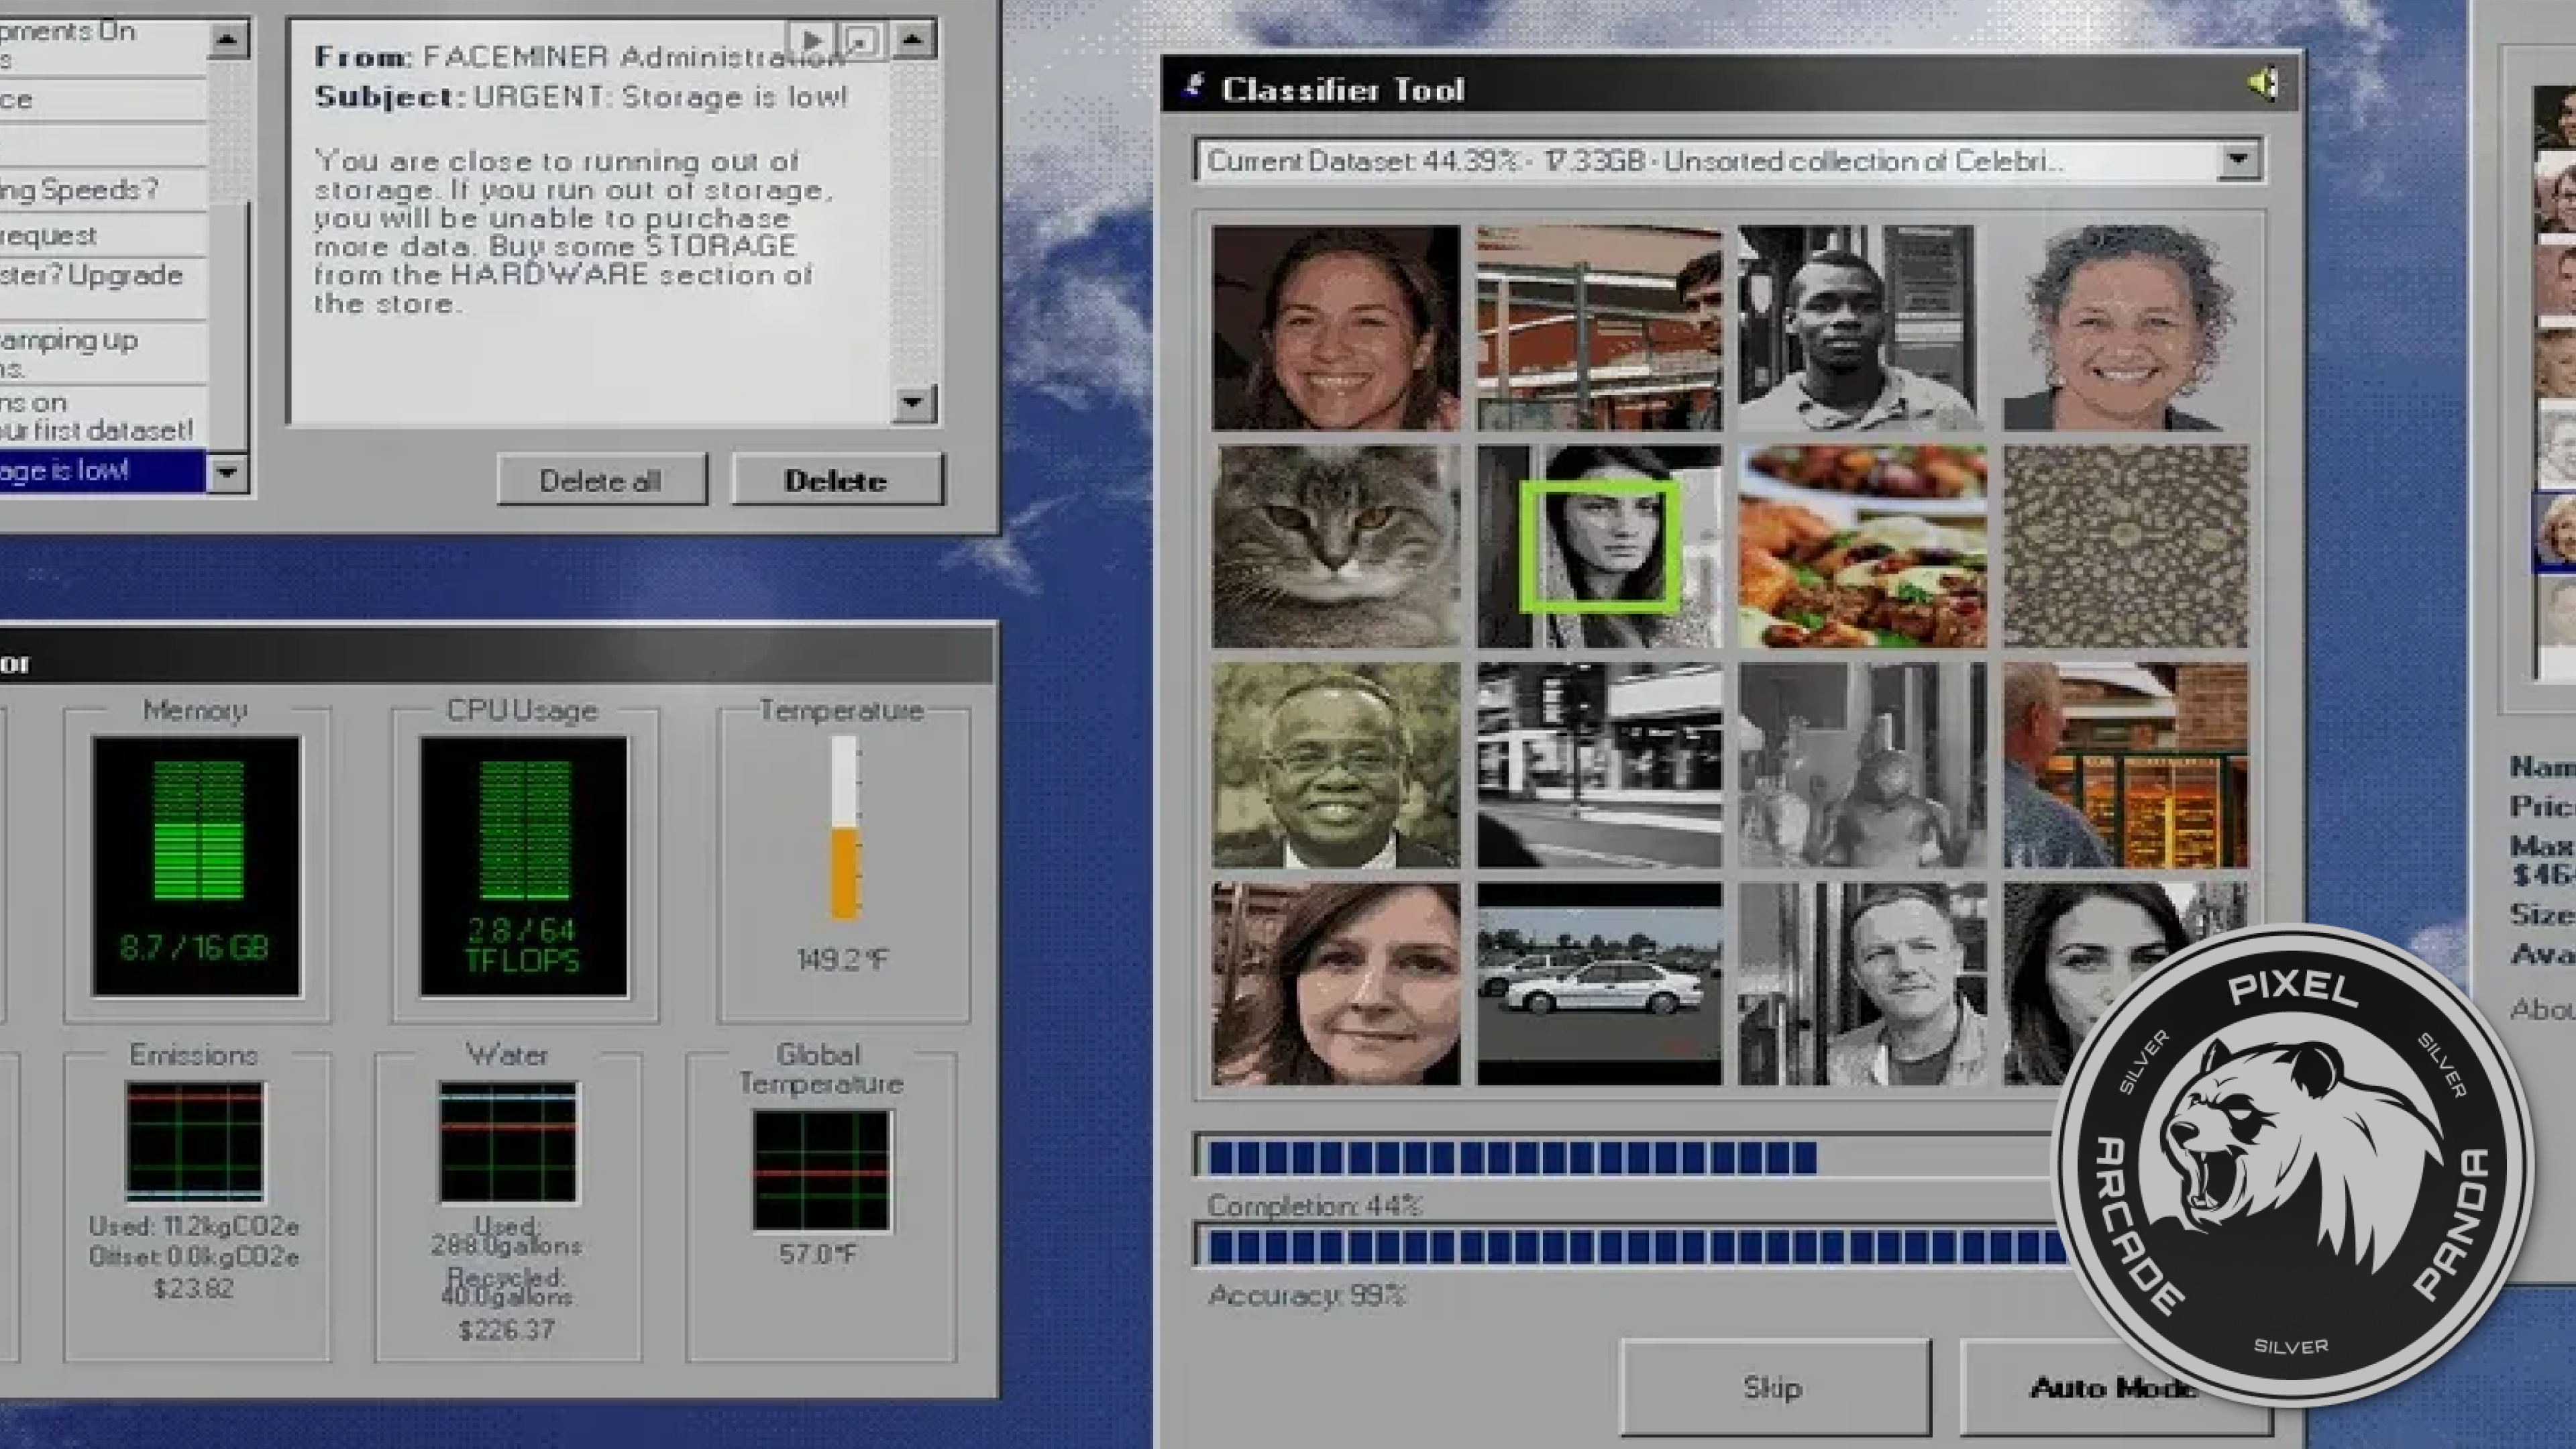Click the up arrow of the mail list scrollbar

228,40
